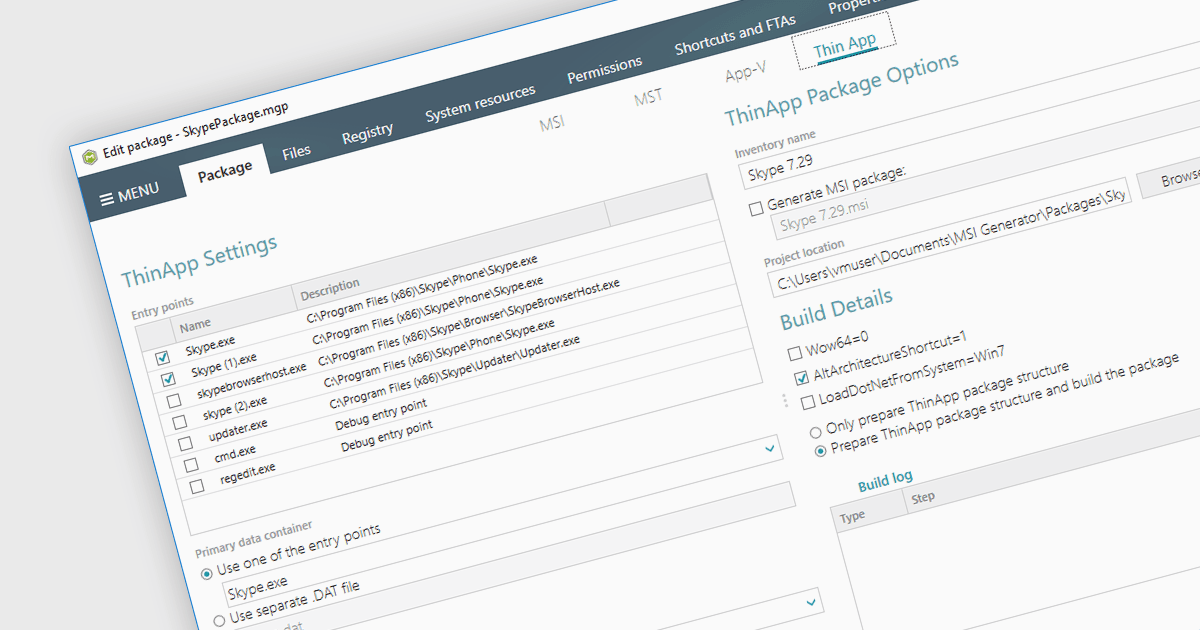Select the MST sub-tab
This screenshot has width=1200, height=630.
pyautogui.click(x=648, y=98)
